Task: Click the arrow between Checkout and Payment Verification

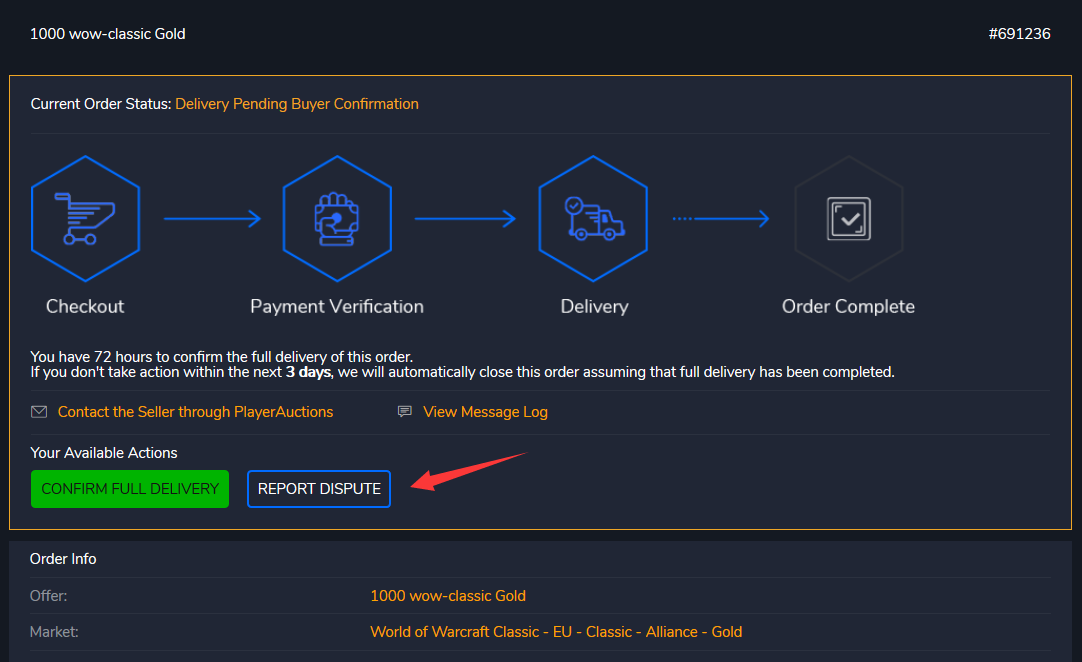Action: (212, 219)
